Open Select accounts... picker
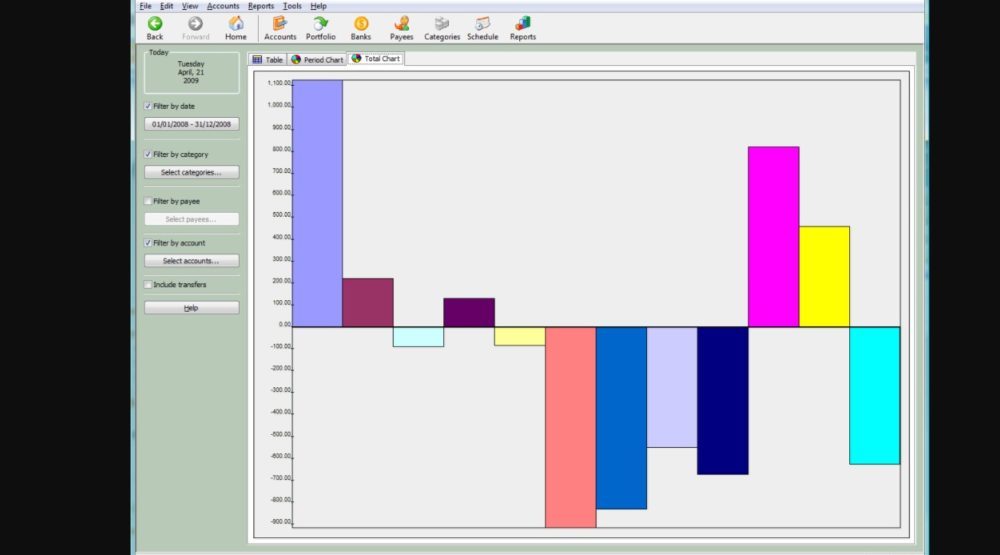 click(x=191, y=261)
